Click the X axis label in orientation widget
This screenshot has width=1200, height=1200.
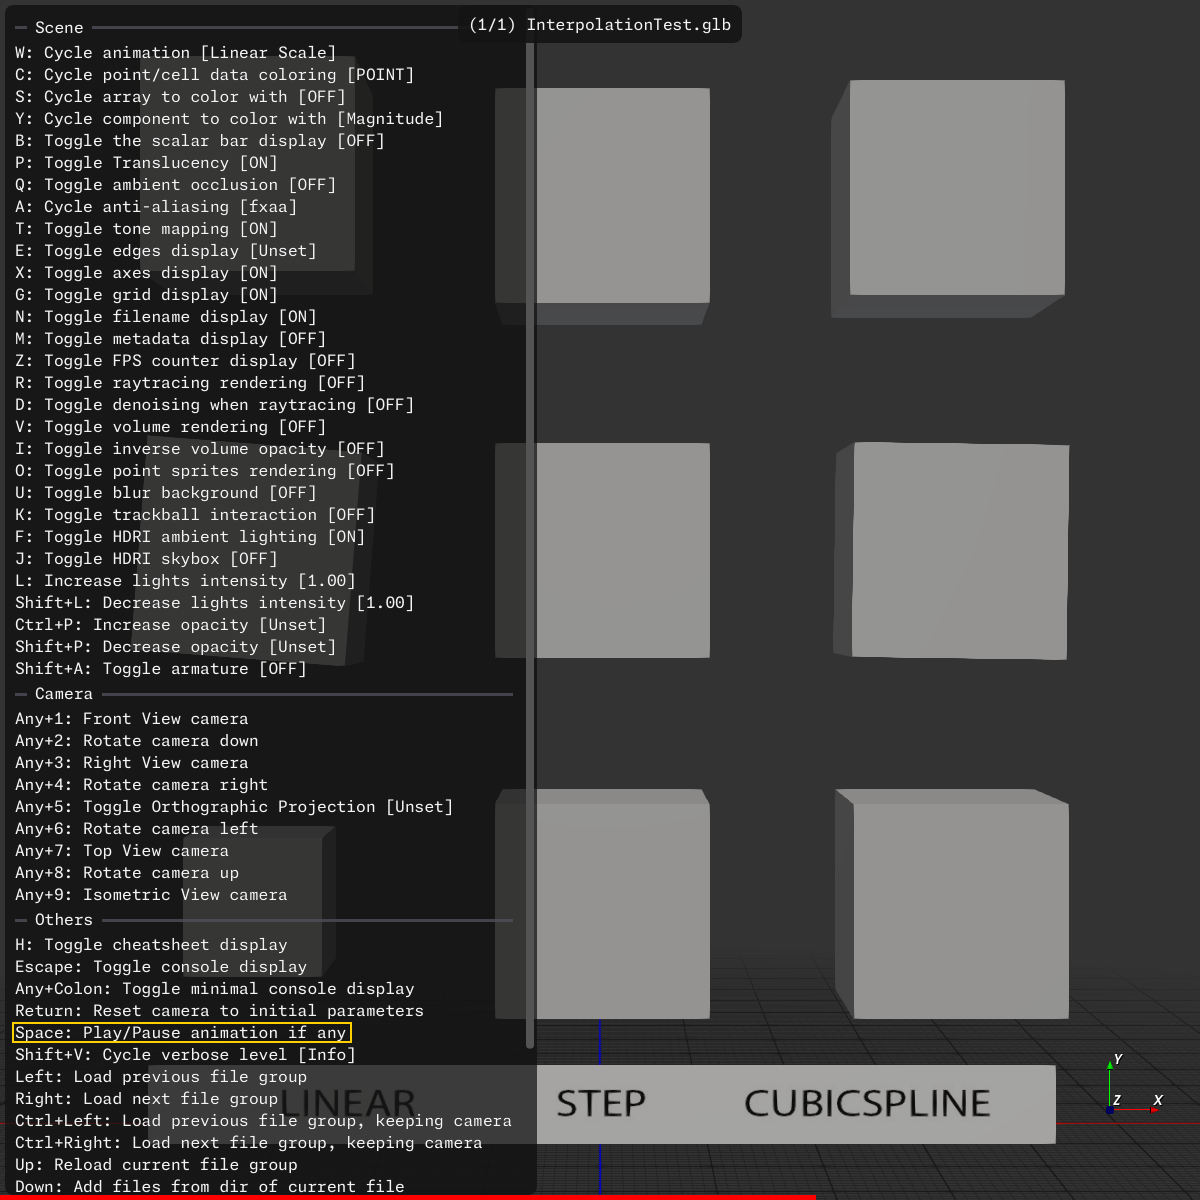point(1158,1100)
